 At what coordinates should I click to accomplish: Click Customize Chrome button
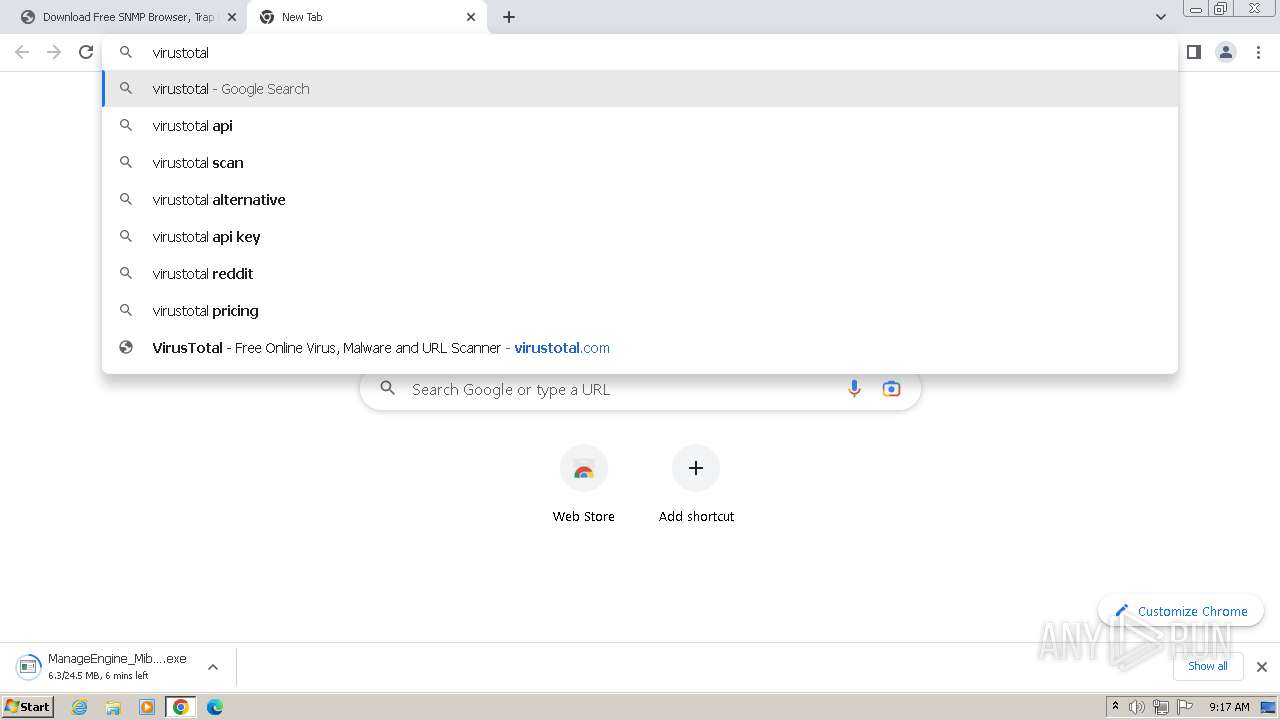tap(1181, 611)
